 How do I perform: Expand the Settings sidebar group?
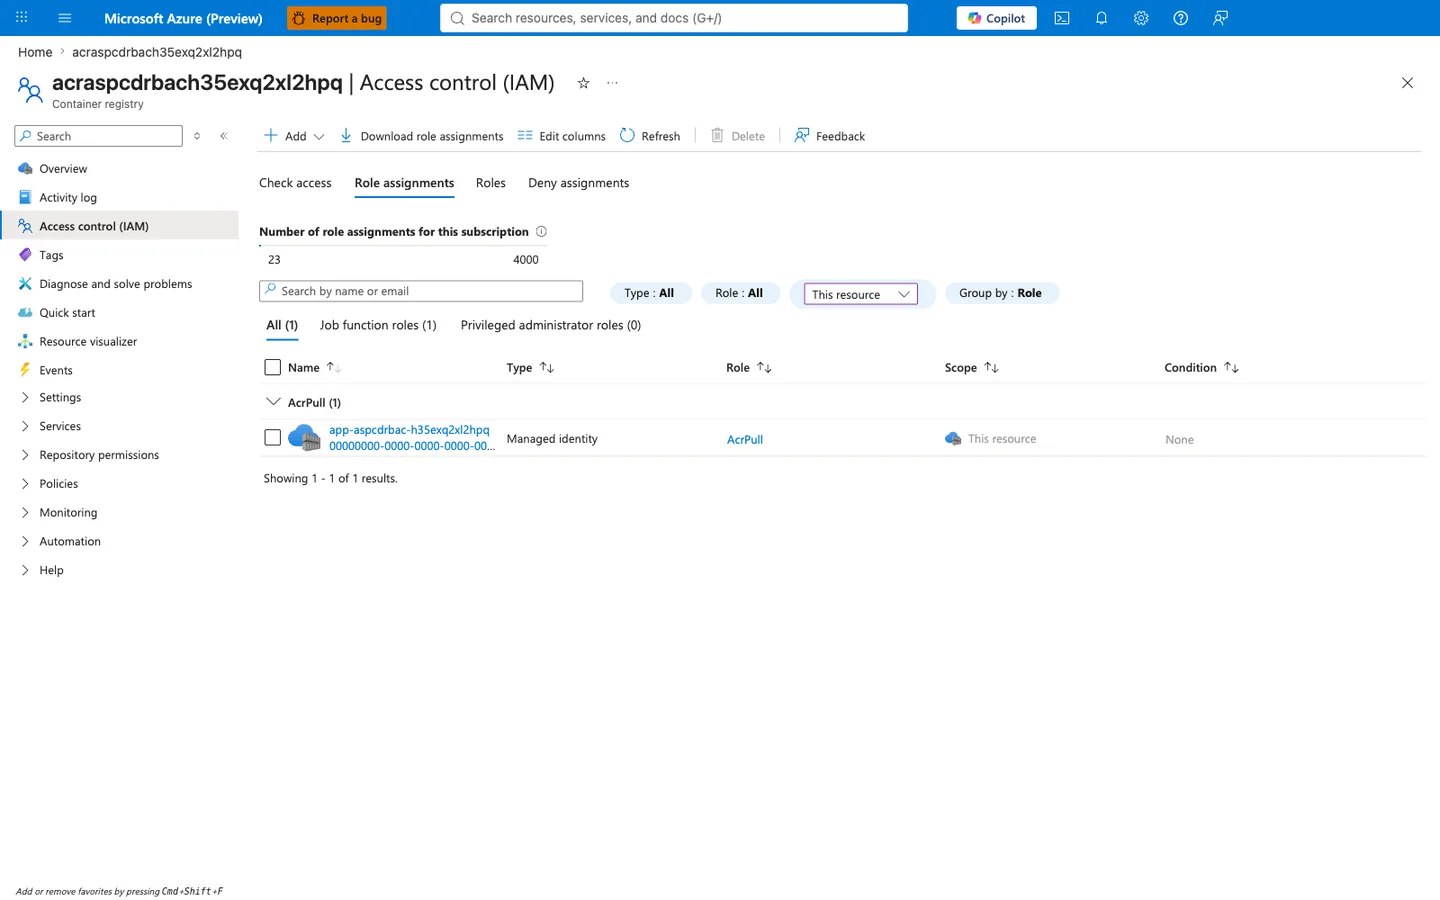click(120, 398)
